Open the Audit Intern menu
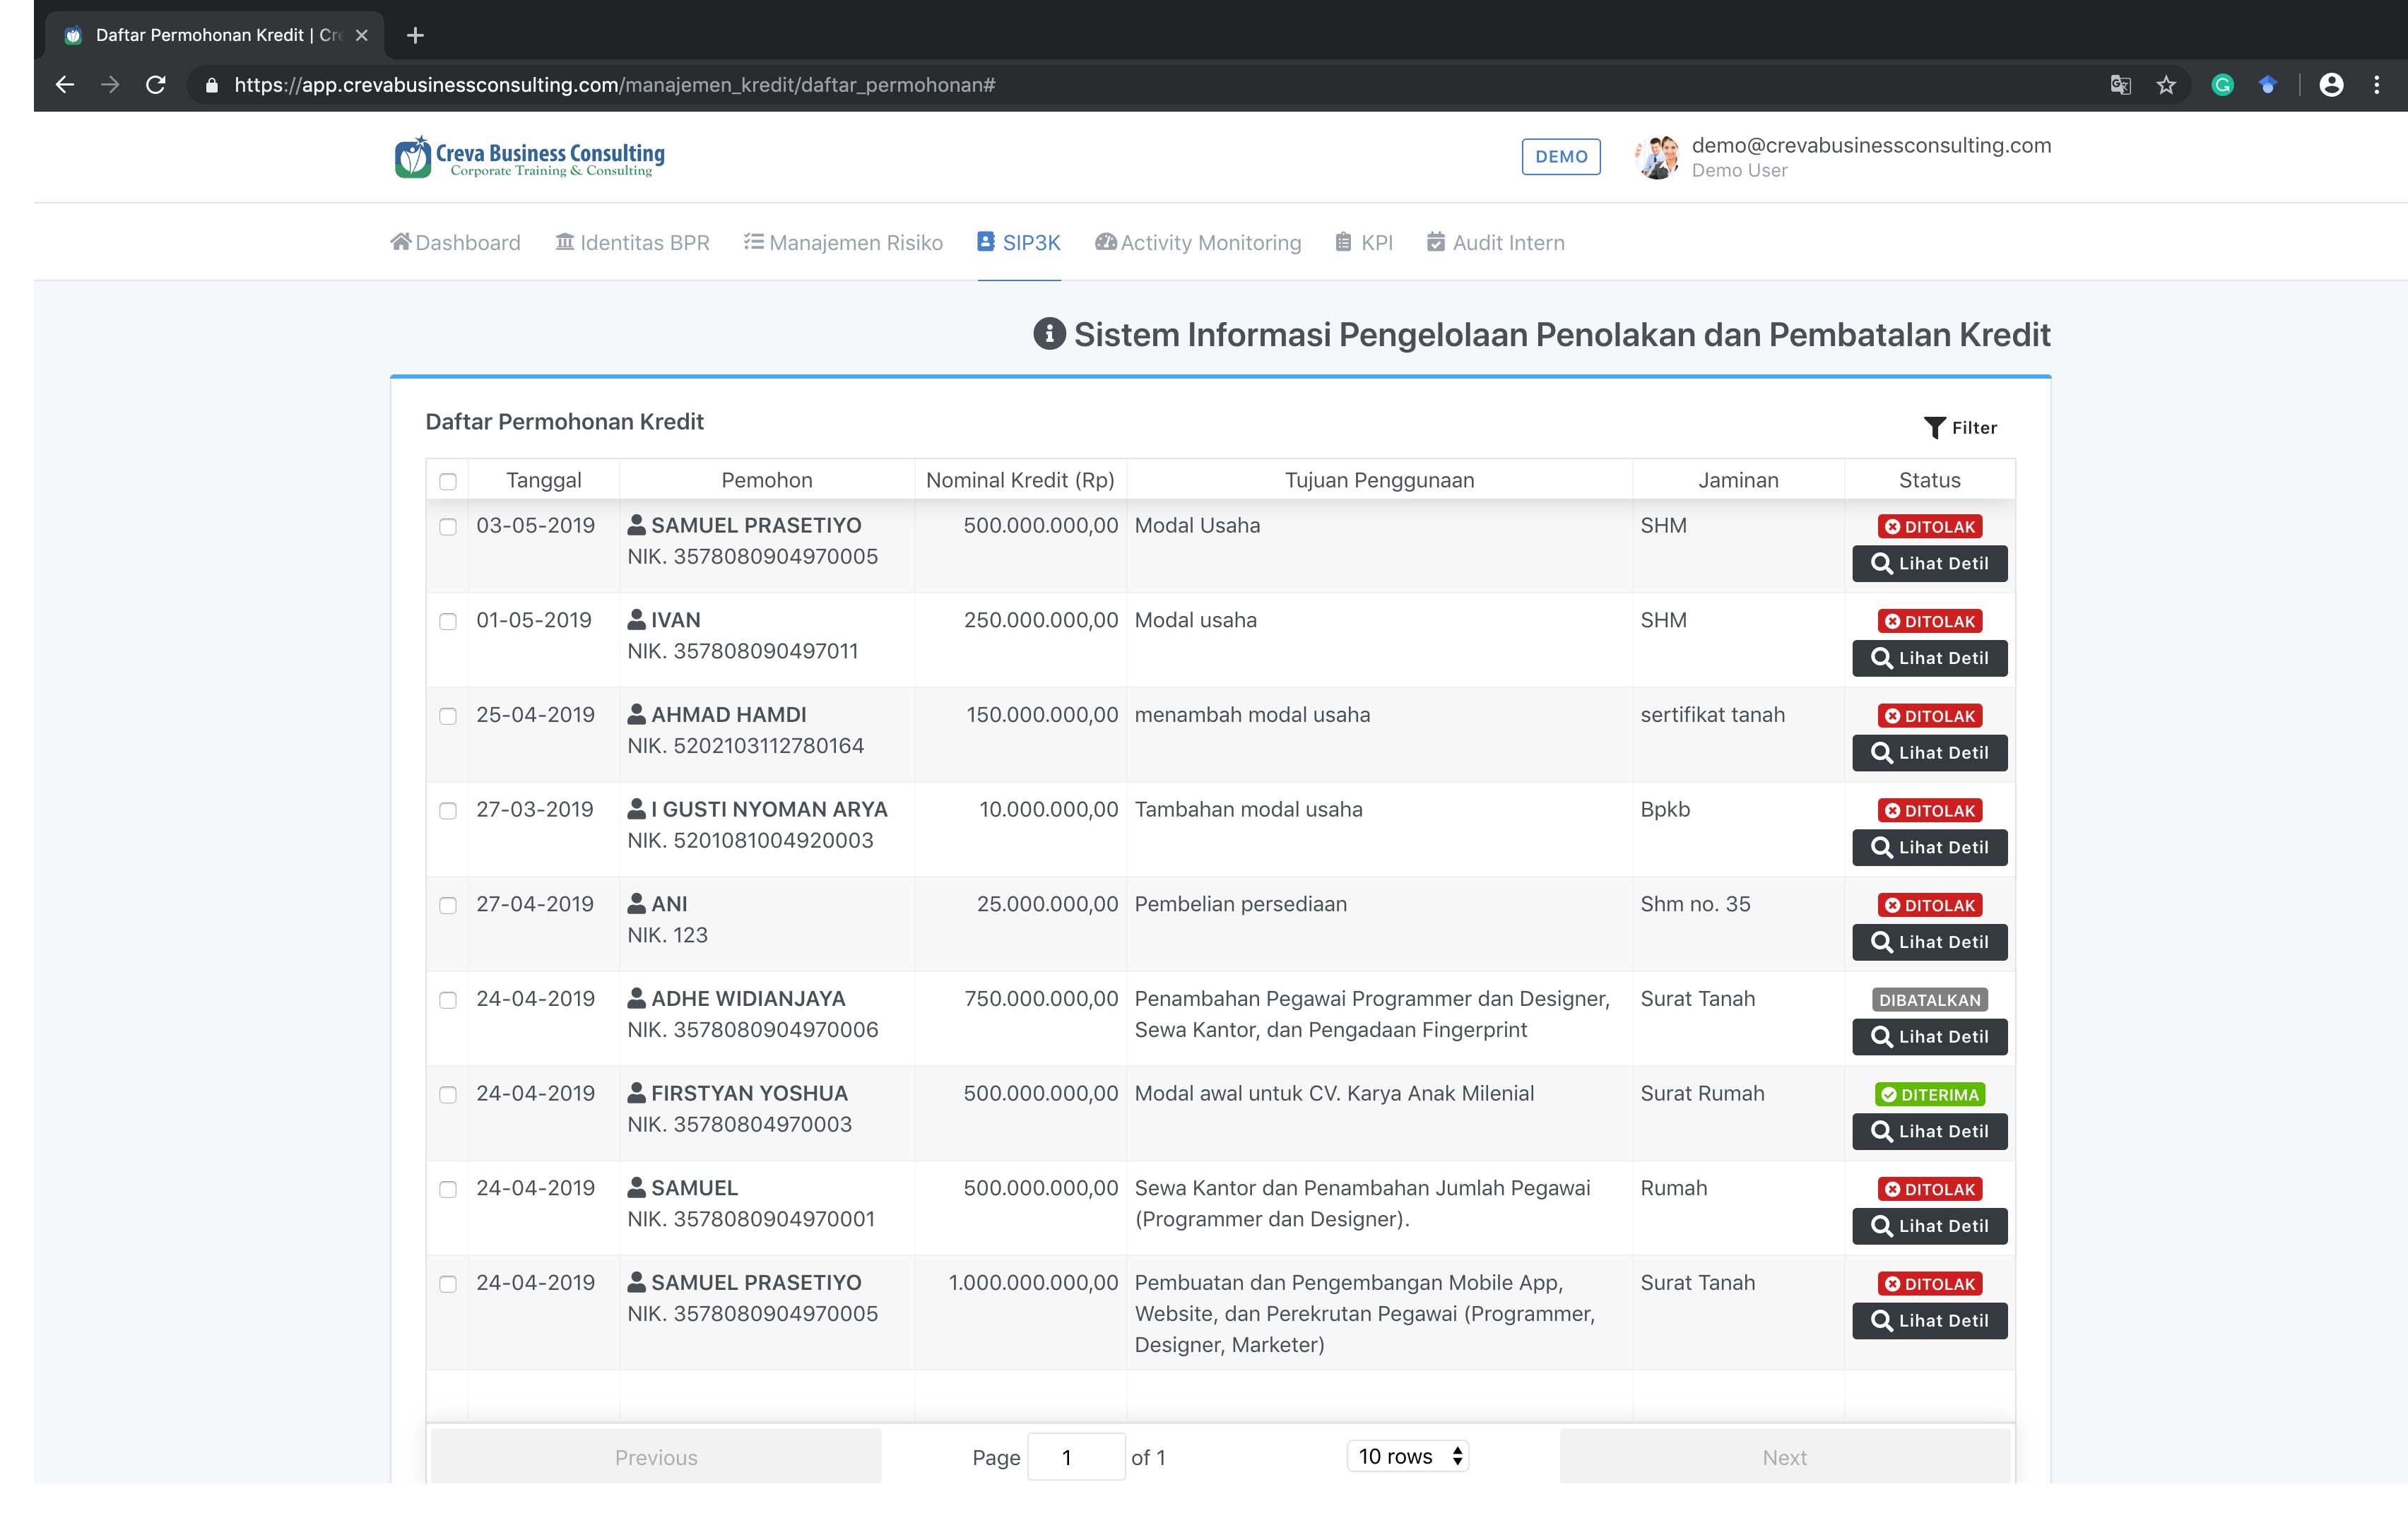Viewport: 2408px width, 1523px height. (x=1496, y=242)
